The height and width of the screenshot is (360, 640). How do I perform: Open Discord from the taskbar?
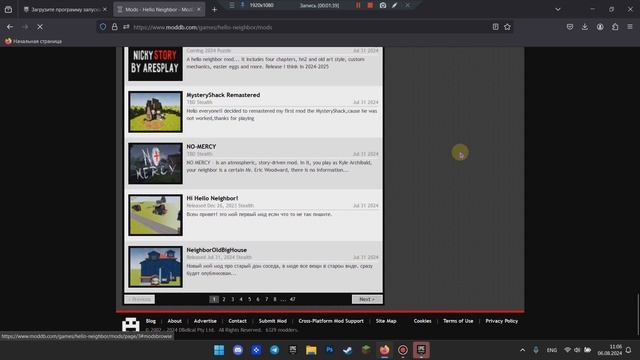pyautogui.click(x=238, y=350)
